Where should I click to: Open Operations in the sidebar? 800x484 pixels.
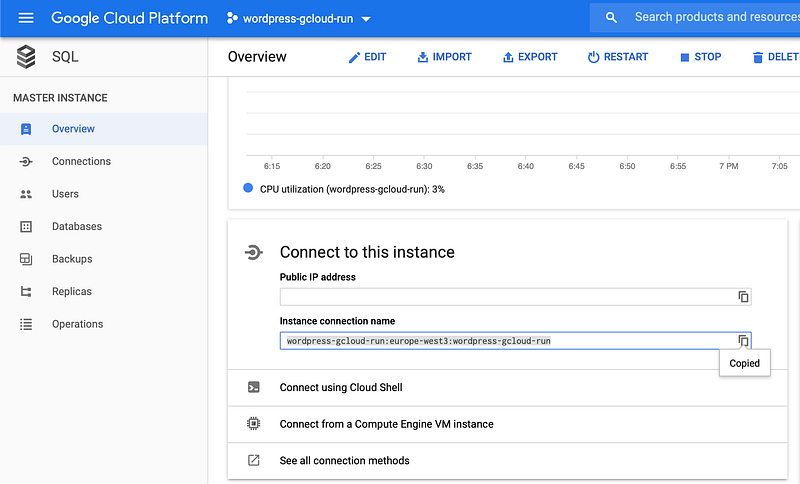click(104, 325)
